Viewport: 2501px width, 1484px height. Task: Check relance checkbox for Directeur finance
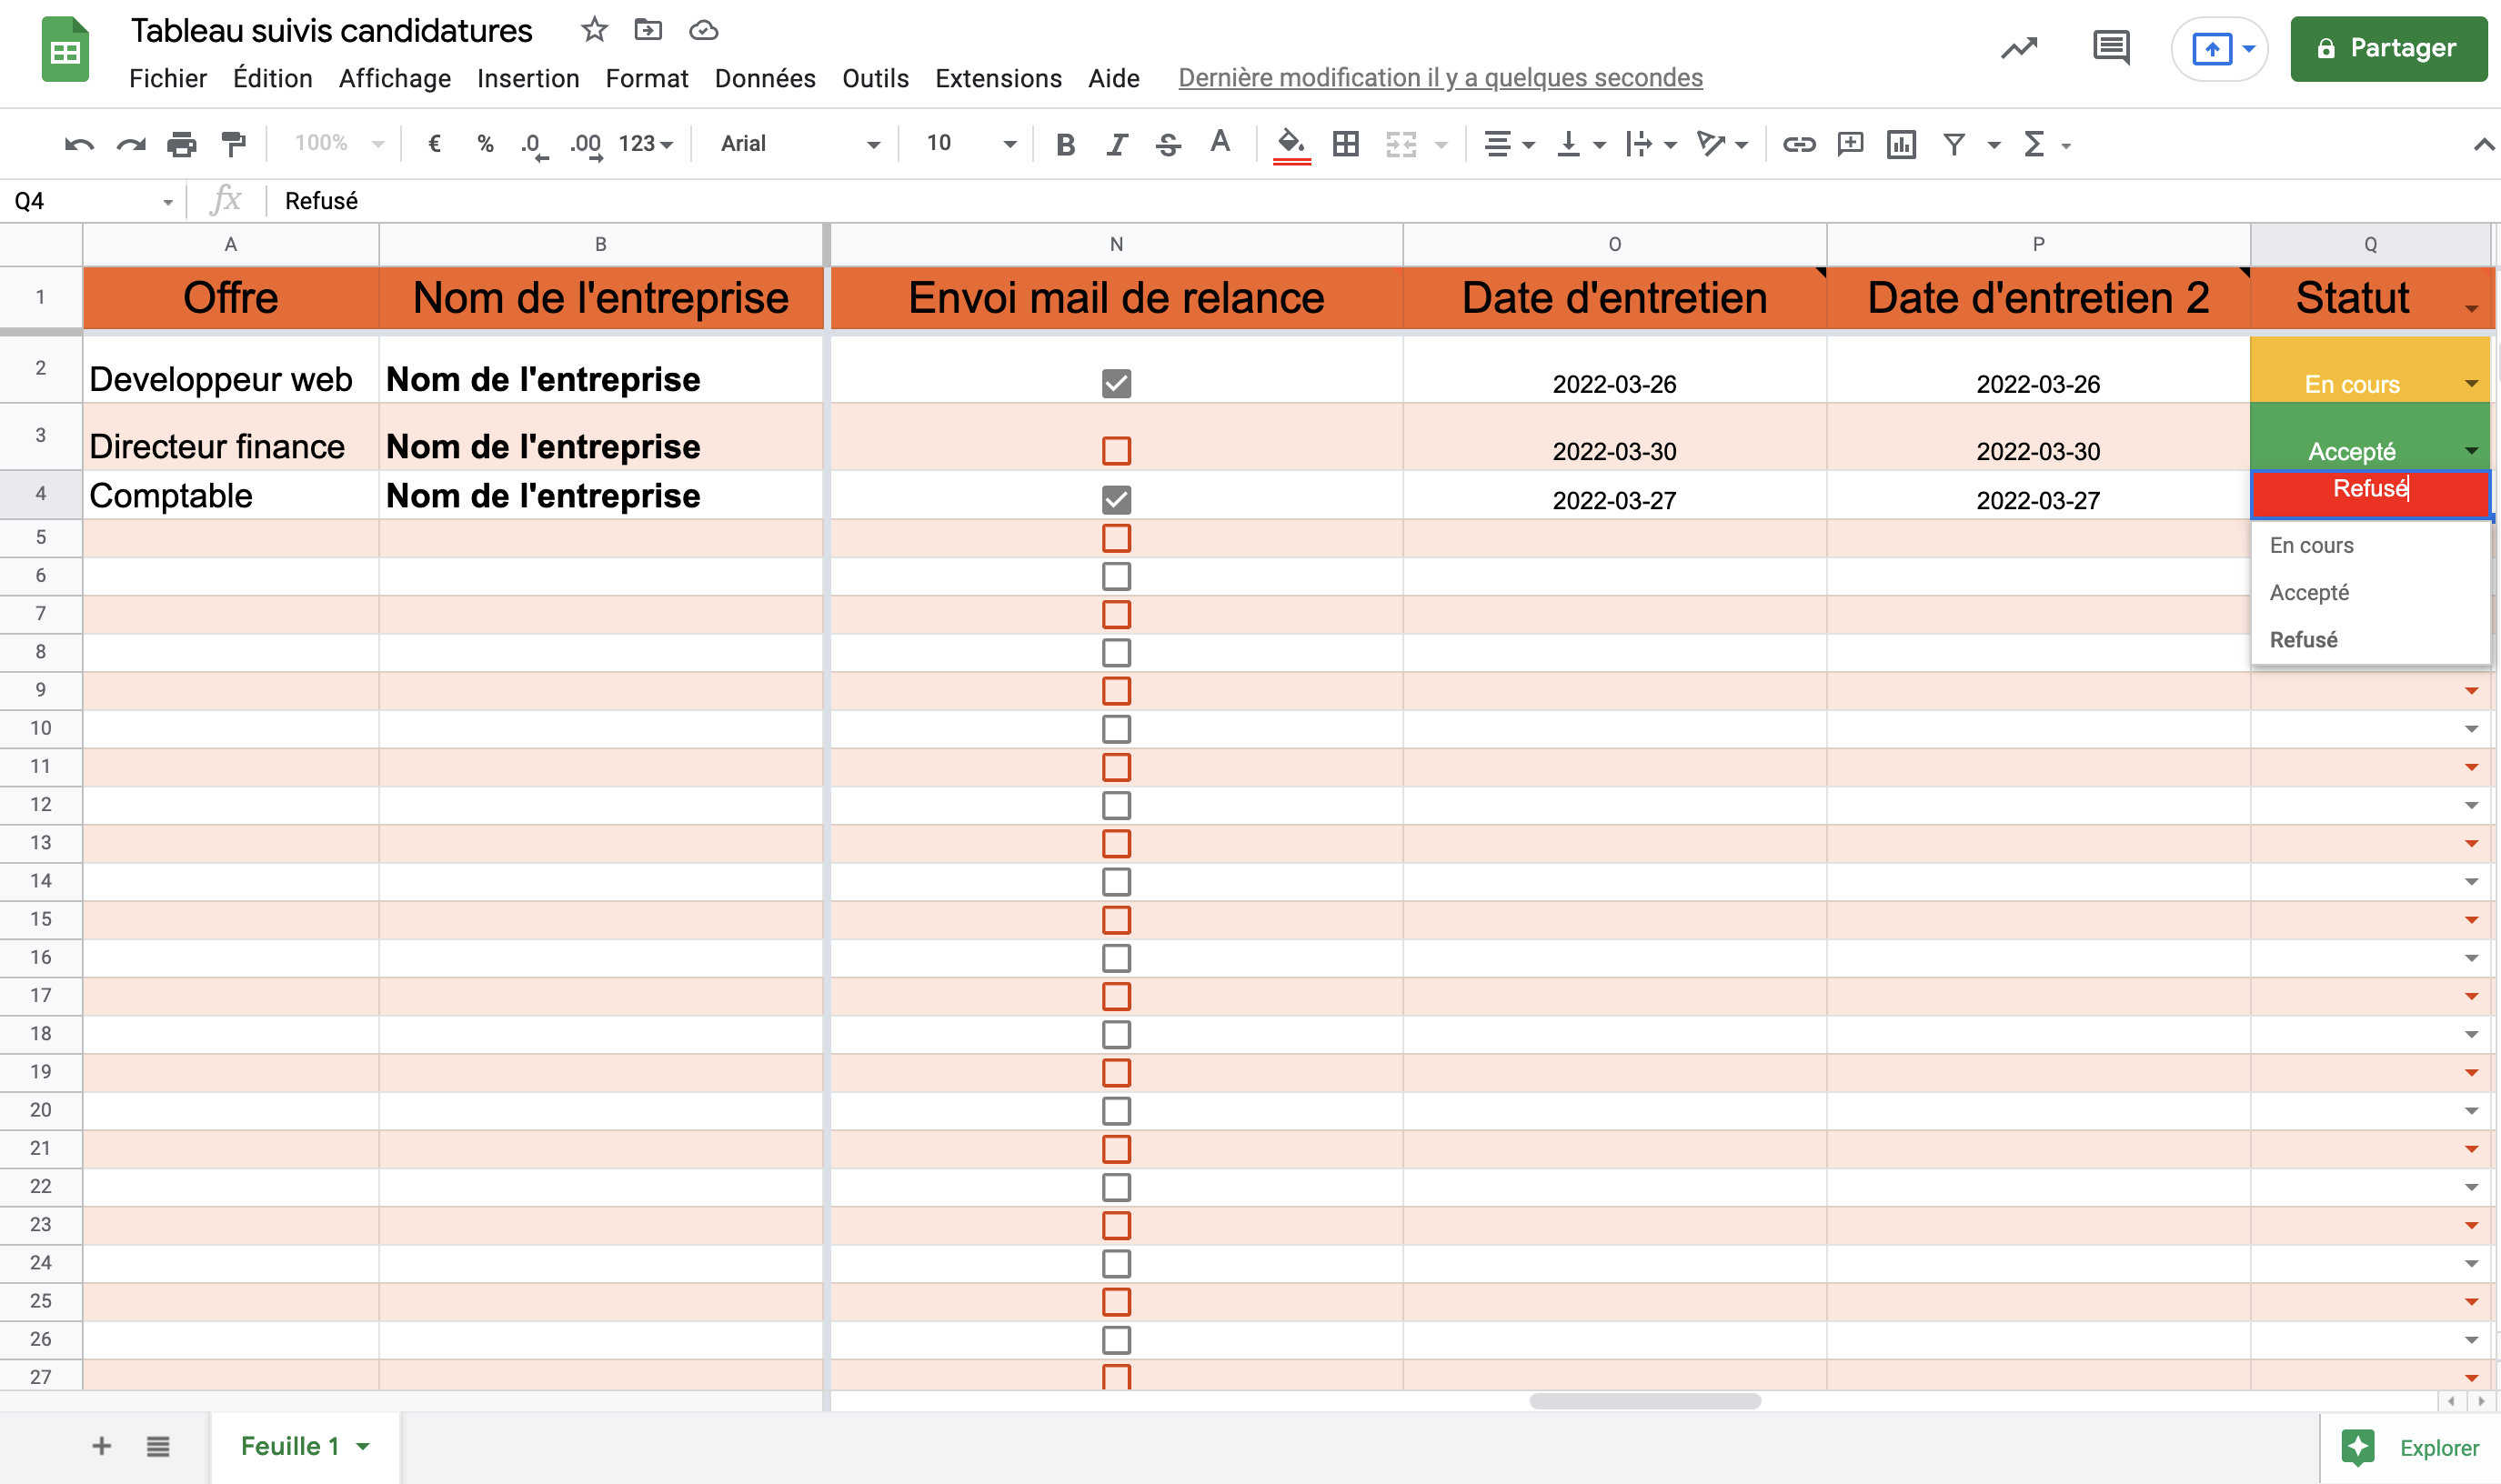1116,451
